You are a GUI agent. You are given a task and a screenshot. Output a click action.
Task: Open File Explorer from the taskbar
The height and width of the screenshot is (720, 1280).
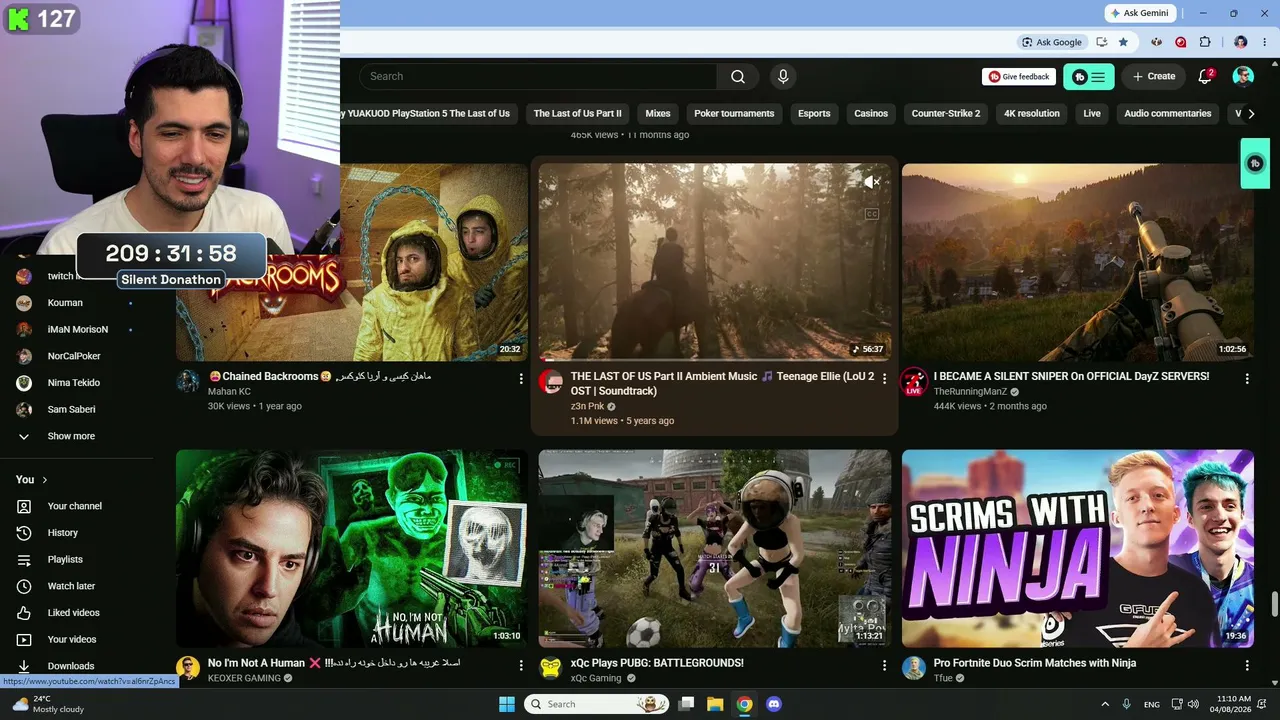715,704
